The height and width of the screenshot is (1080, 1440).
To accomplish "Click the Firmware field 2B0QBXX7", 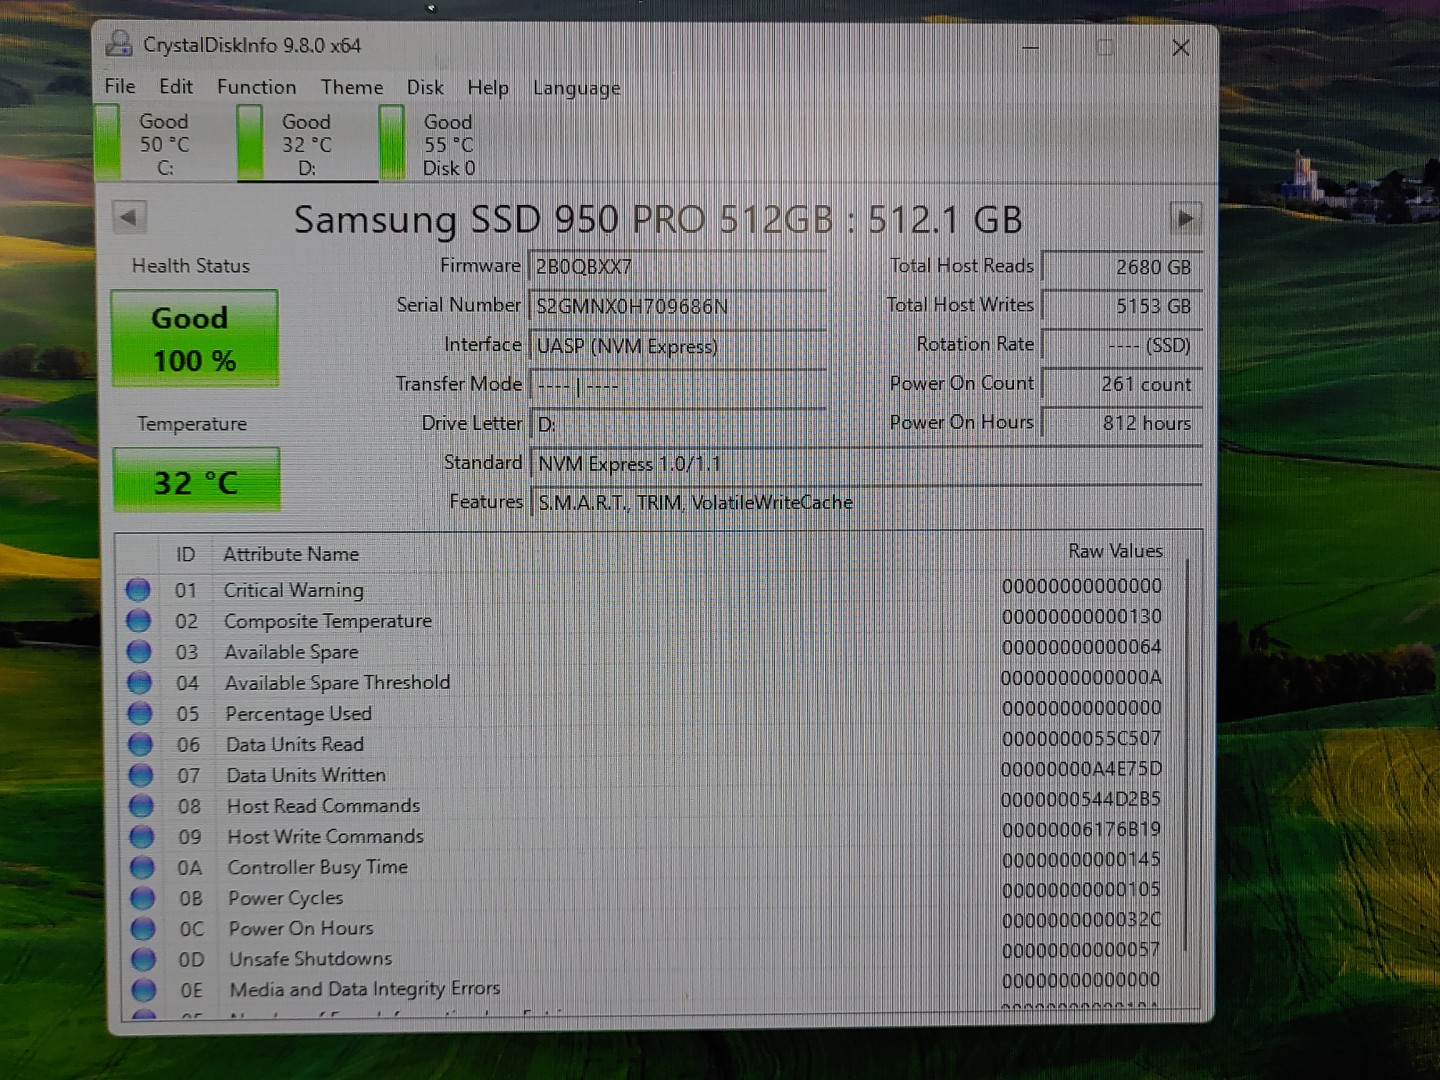I will [x=676, y=266].
